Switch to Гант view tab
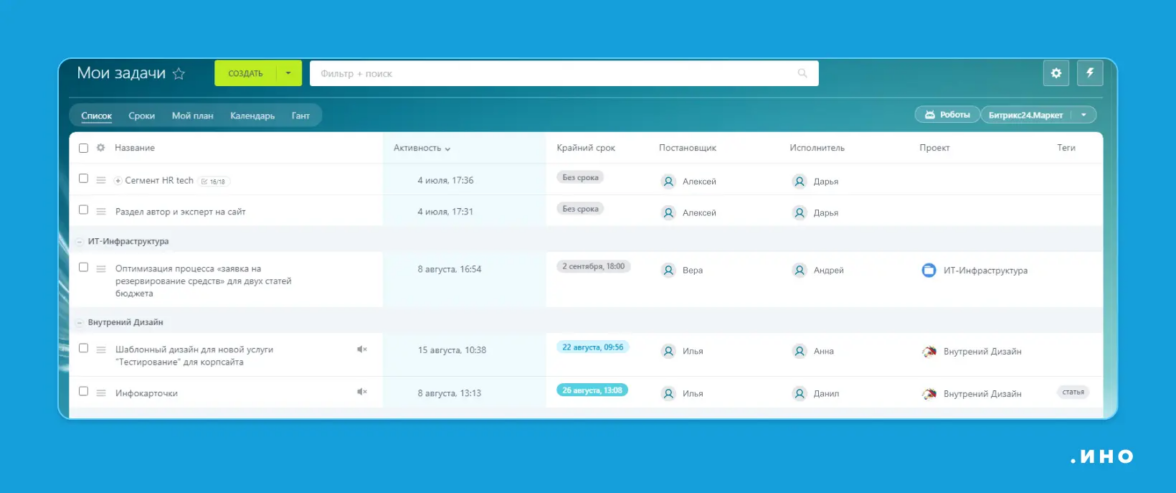1176x493 pixels. point(301,116)
